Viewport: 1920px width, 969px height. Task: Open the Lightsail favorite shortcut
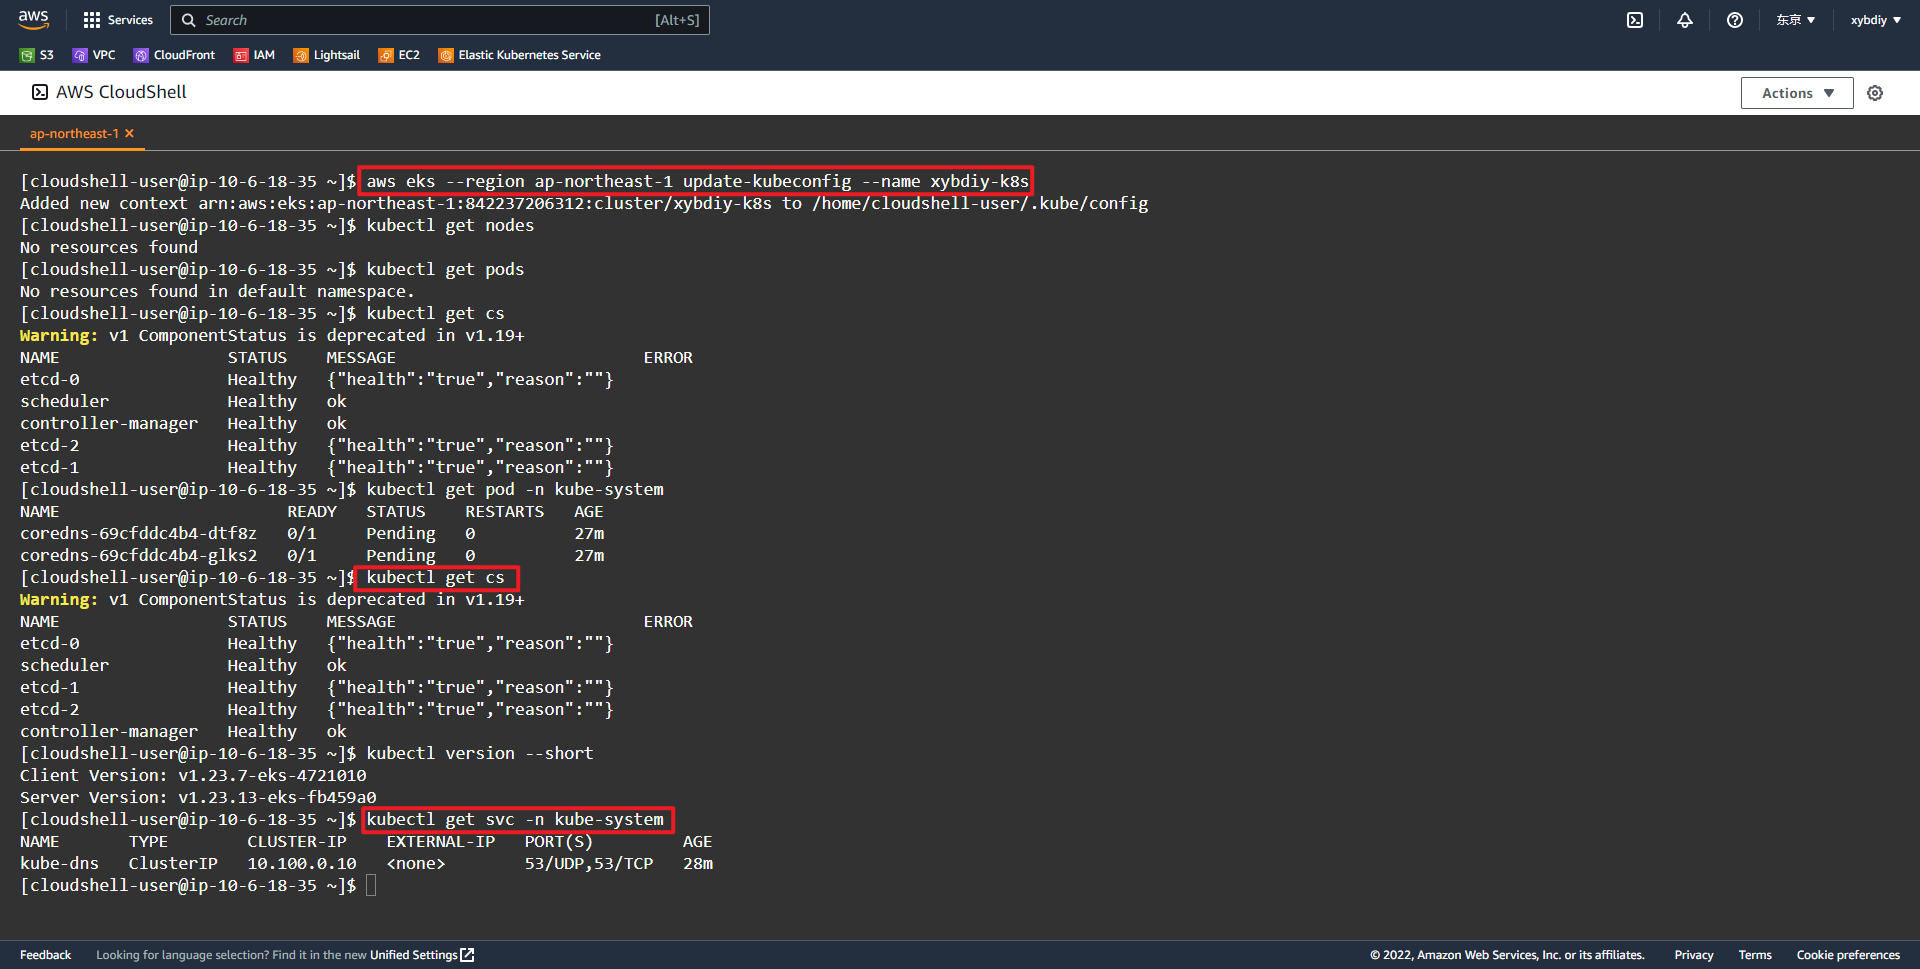pyautogui.click(x=327, y=55)
